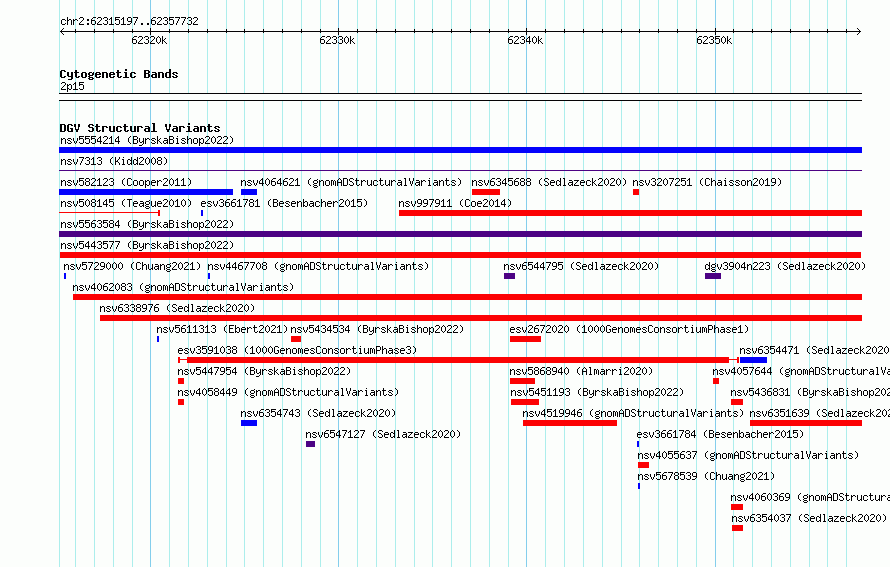Viewport: 890px width, 567px height.
Task: Click the red bar under nsv6345688
Action: [x=486, y=192]
